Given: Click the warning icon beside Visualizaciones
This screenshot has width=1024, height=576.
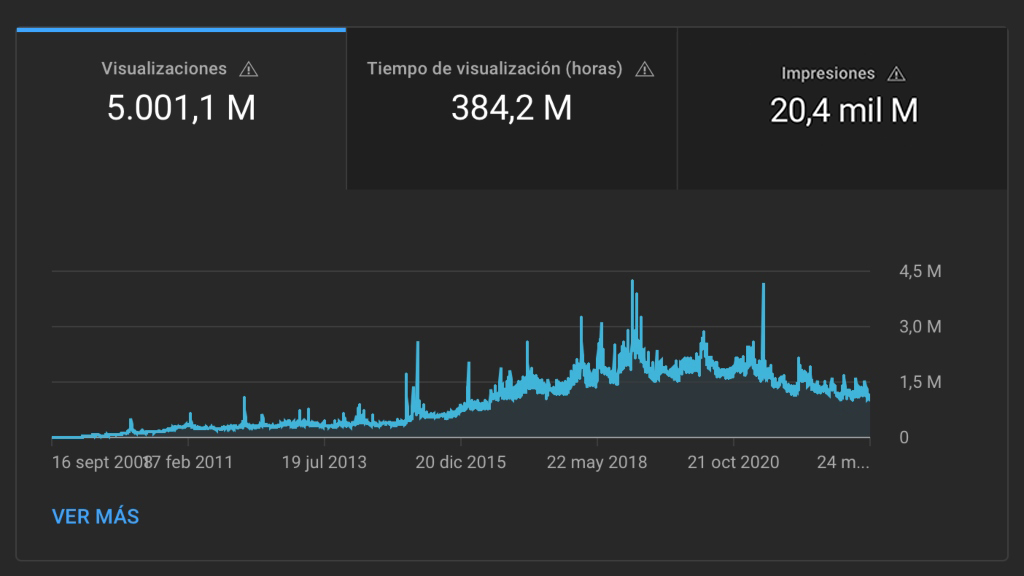Looking at the screenshot, I should click(249, 69).
